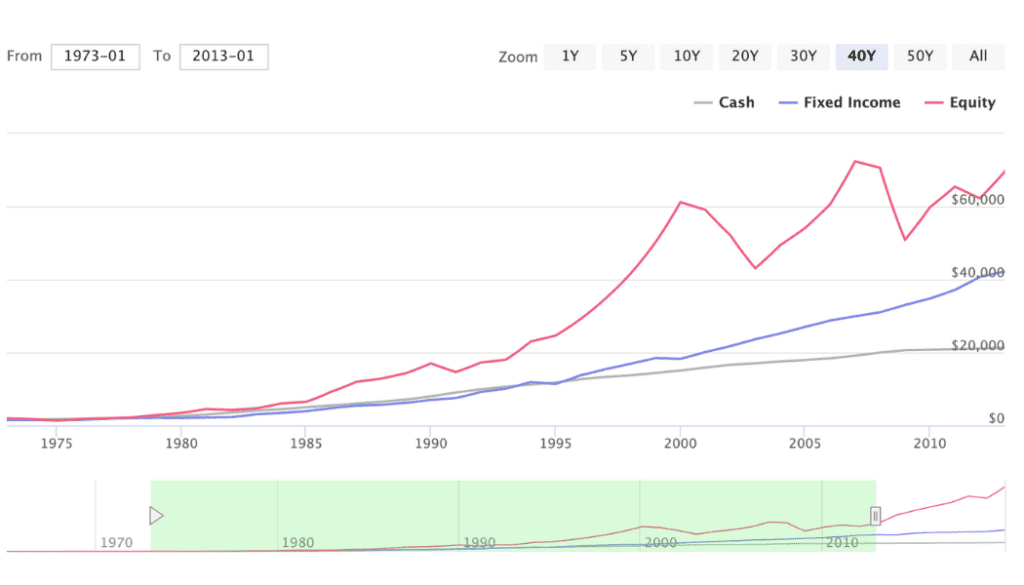Viewport: 1024px width, 585px height.
Task: Switch to the 40Y zoom preset
Action: coord(861,56)
